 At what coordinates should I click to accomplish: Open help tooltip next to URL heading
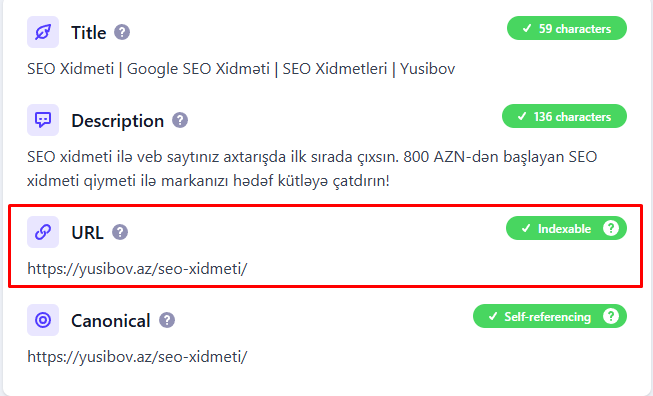[x=120, y=232]
